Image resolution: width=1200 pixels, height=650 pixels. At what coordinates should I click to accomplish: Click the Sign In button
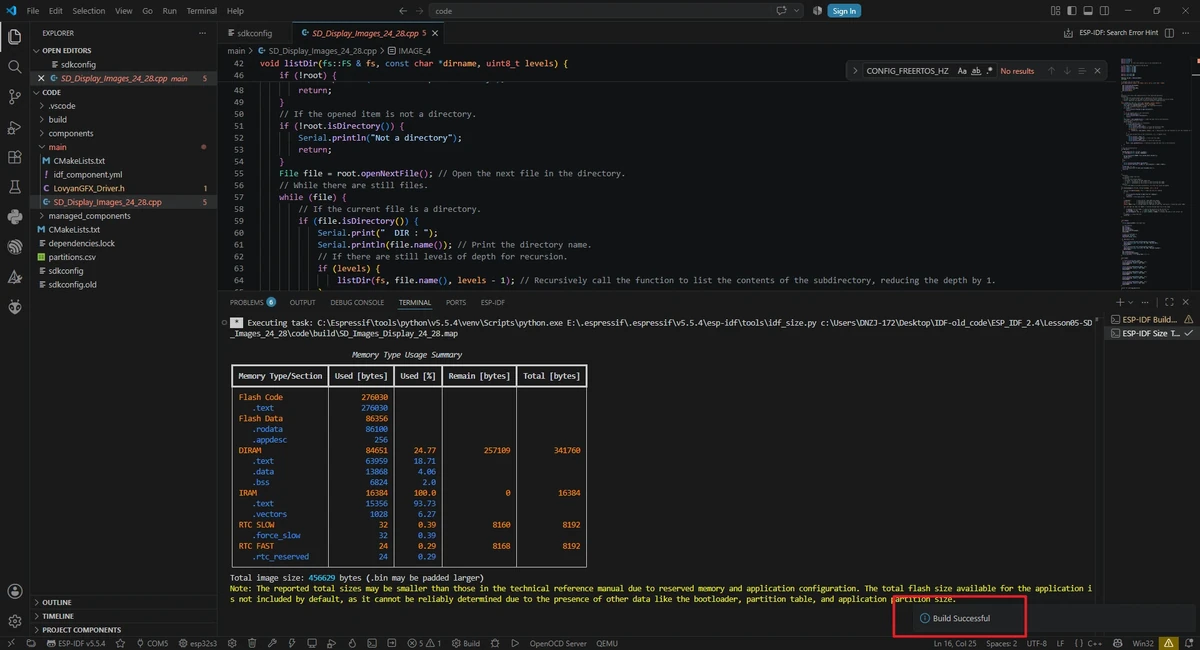844,11
